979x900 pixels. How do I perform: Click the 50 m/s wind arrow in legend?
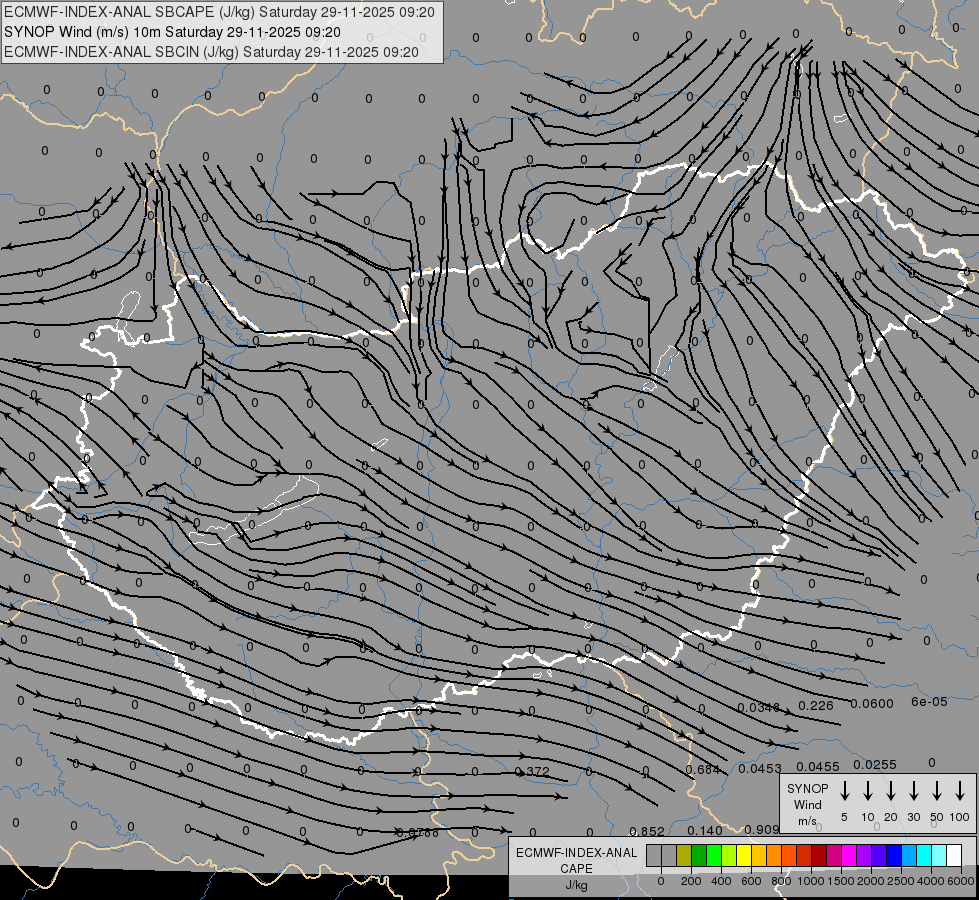(x=937, y=790)
